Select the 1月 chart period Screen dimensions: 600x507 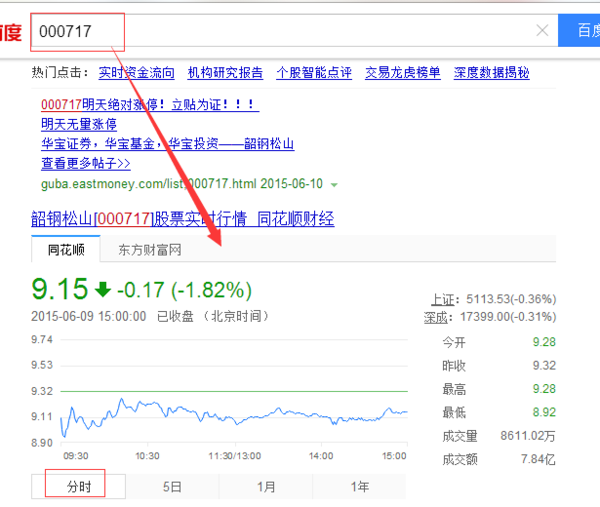[266, 487]
